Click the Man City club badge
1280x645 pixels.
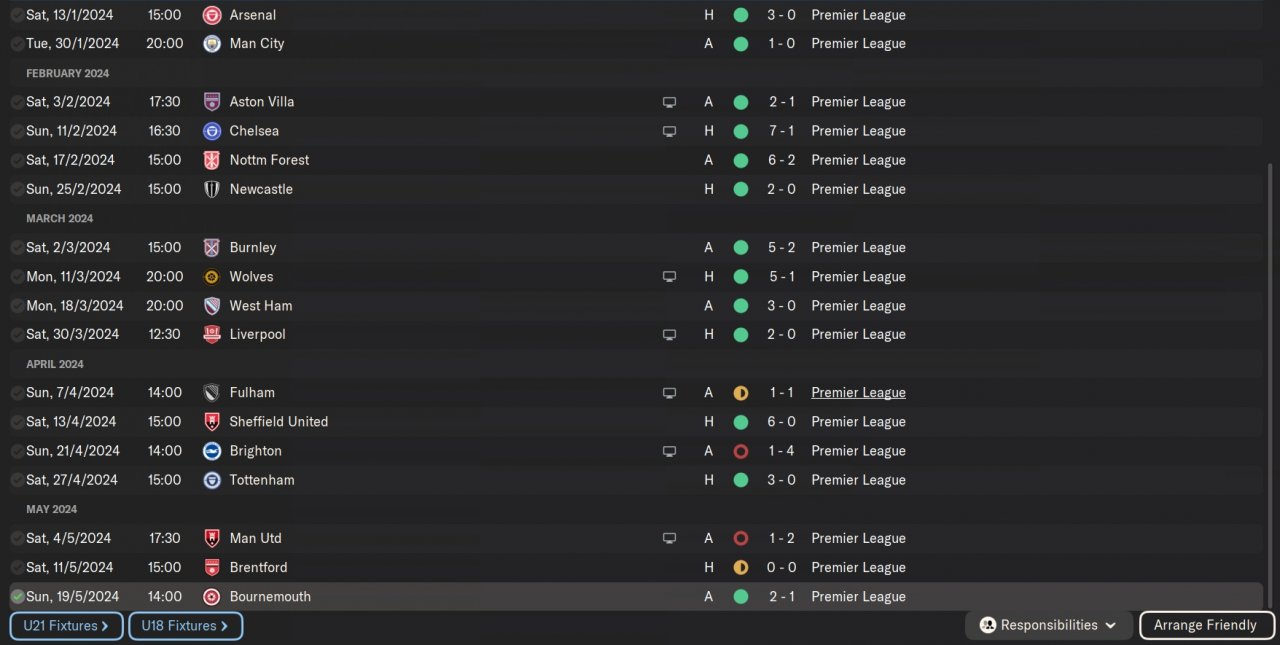[x=212, y=44]
